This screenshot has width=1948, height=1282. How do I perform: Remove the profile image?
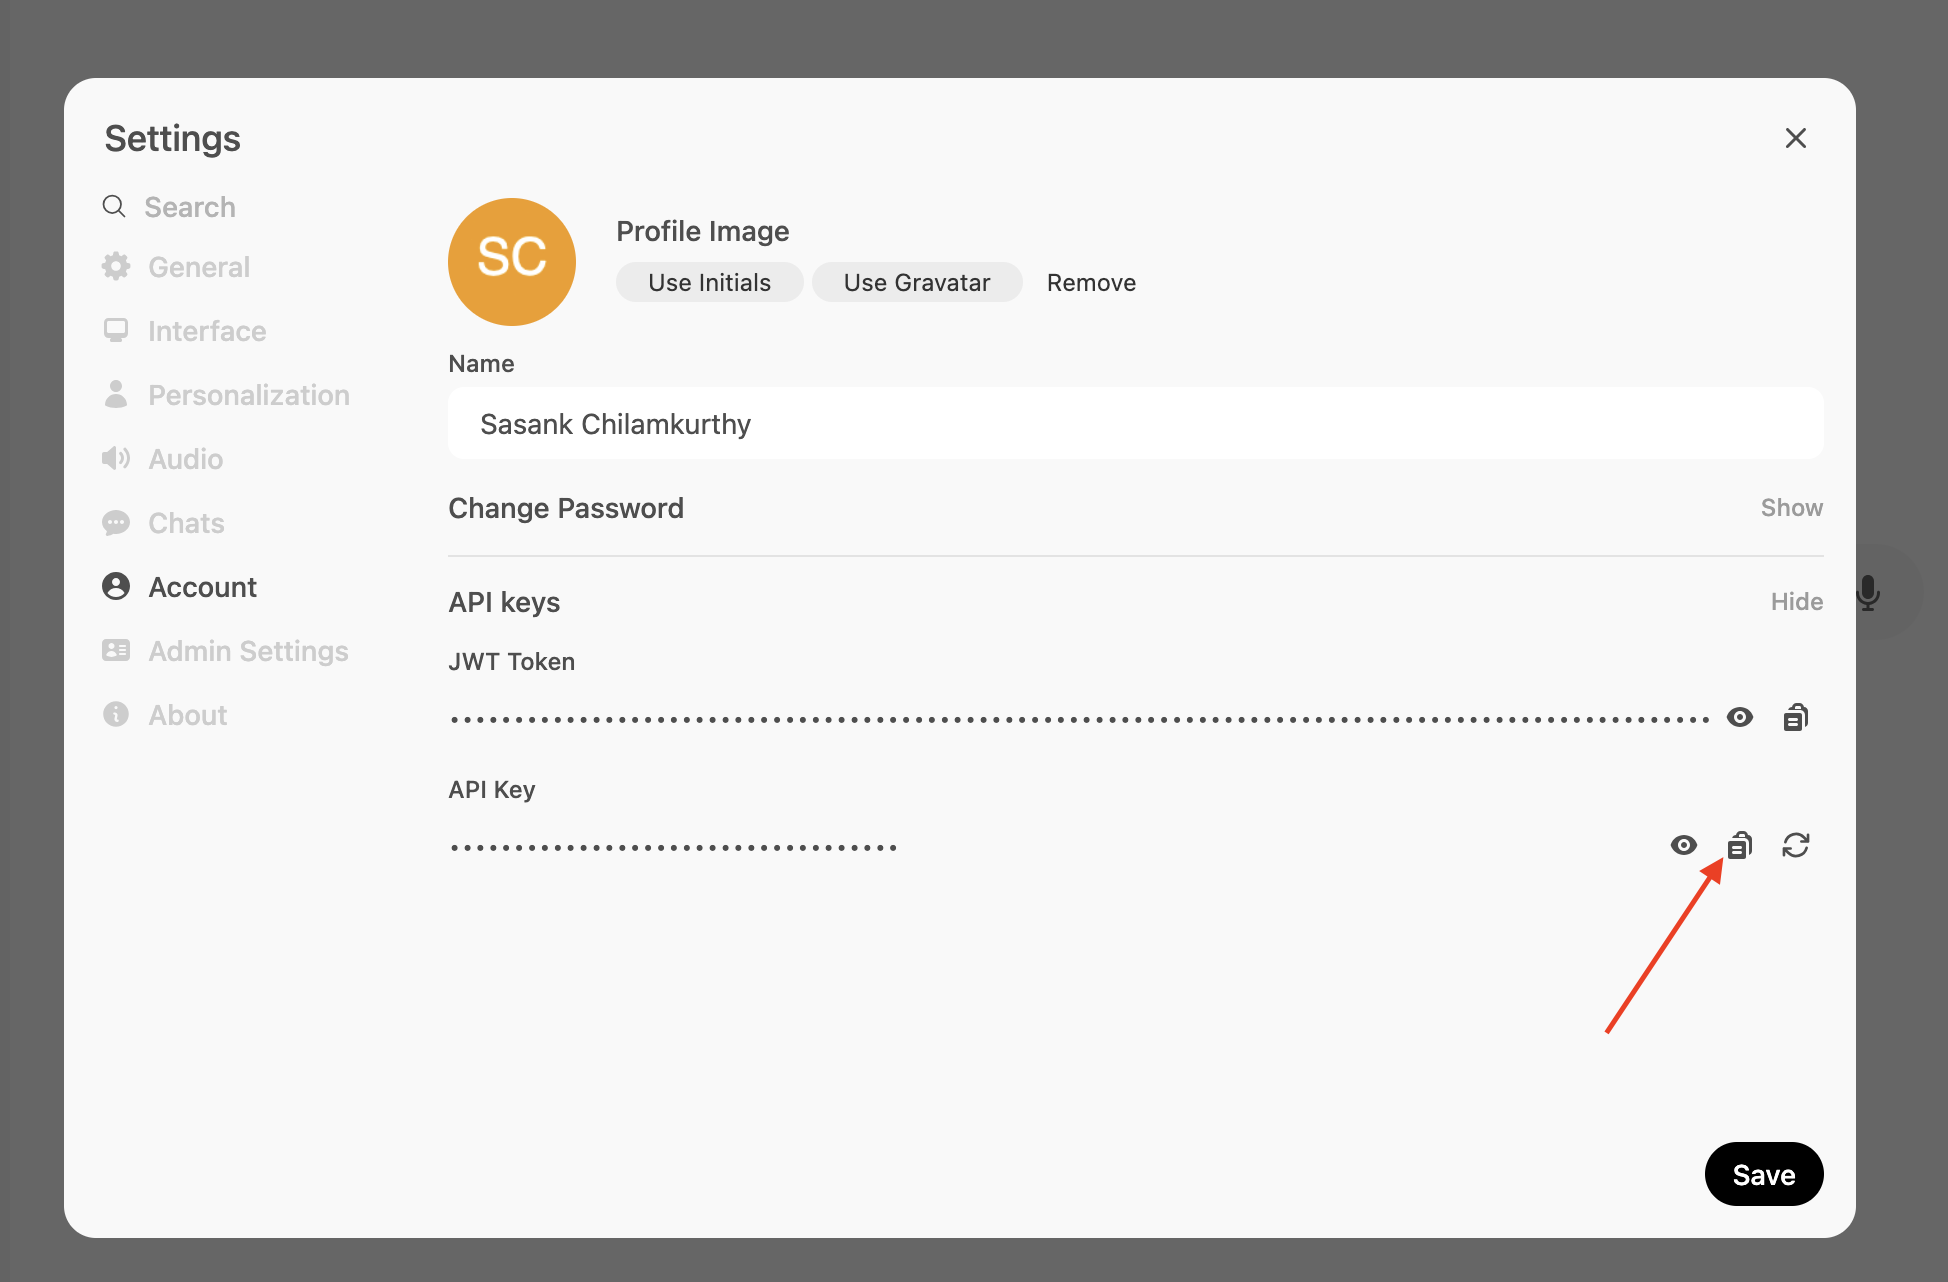(1091, 283)
